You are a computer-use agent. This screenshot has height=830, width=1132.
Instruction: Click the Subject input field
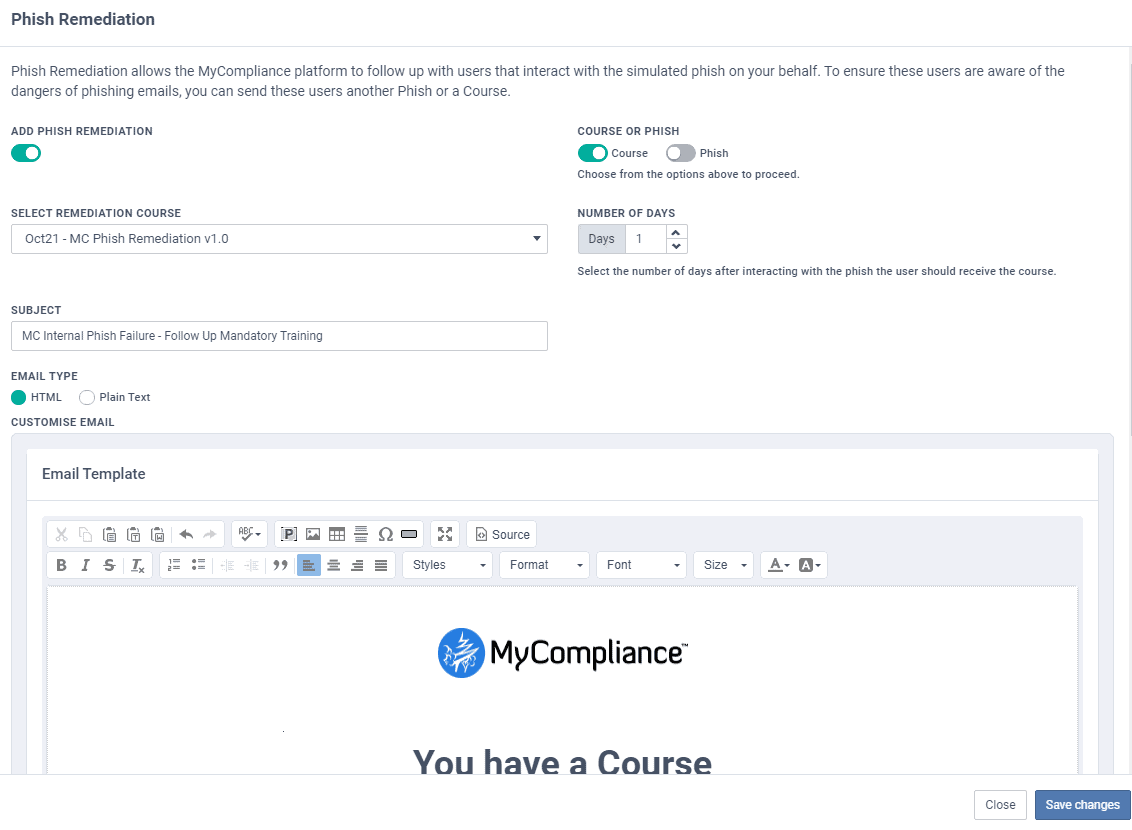279,336
